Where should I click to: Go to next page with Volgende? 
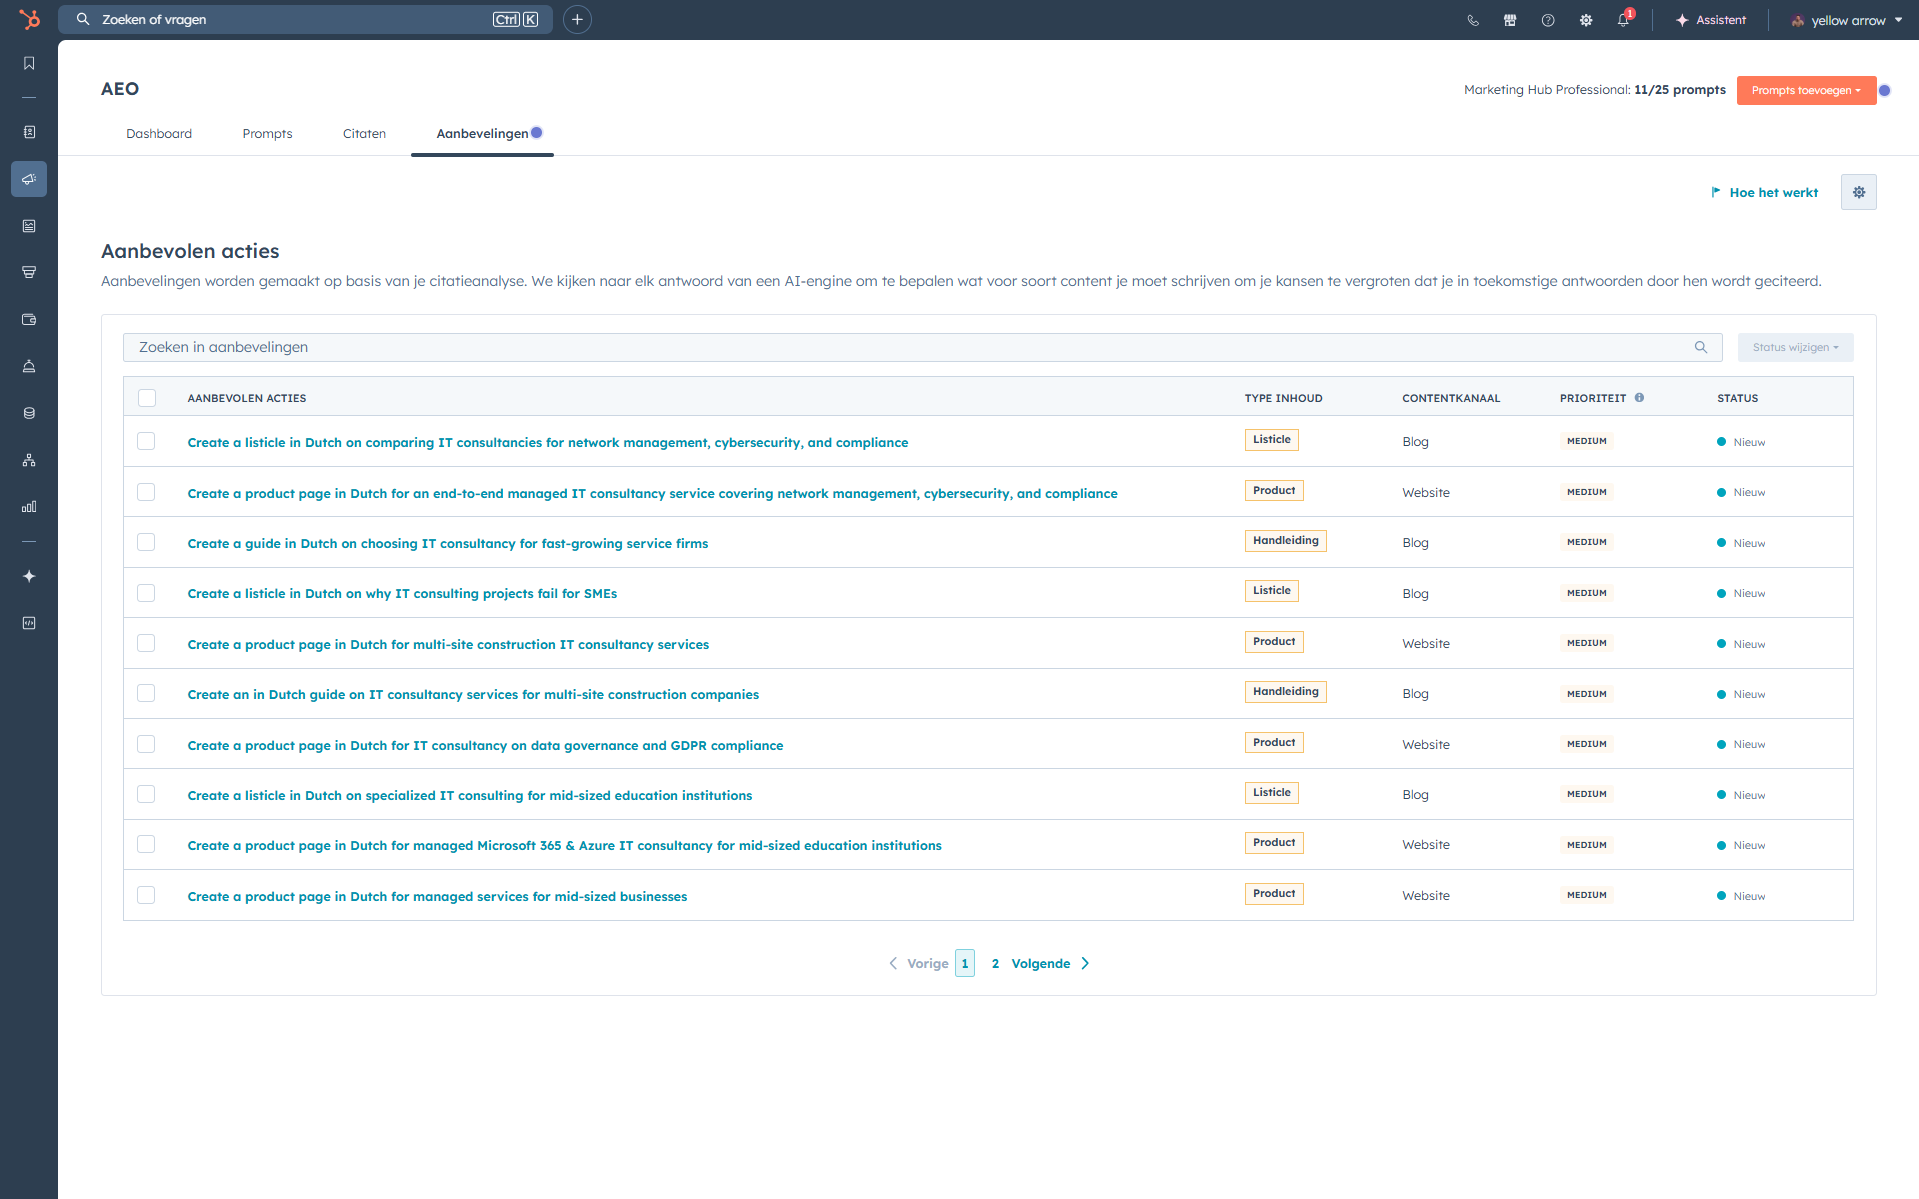click(1049, 963)
